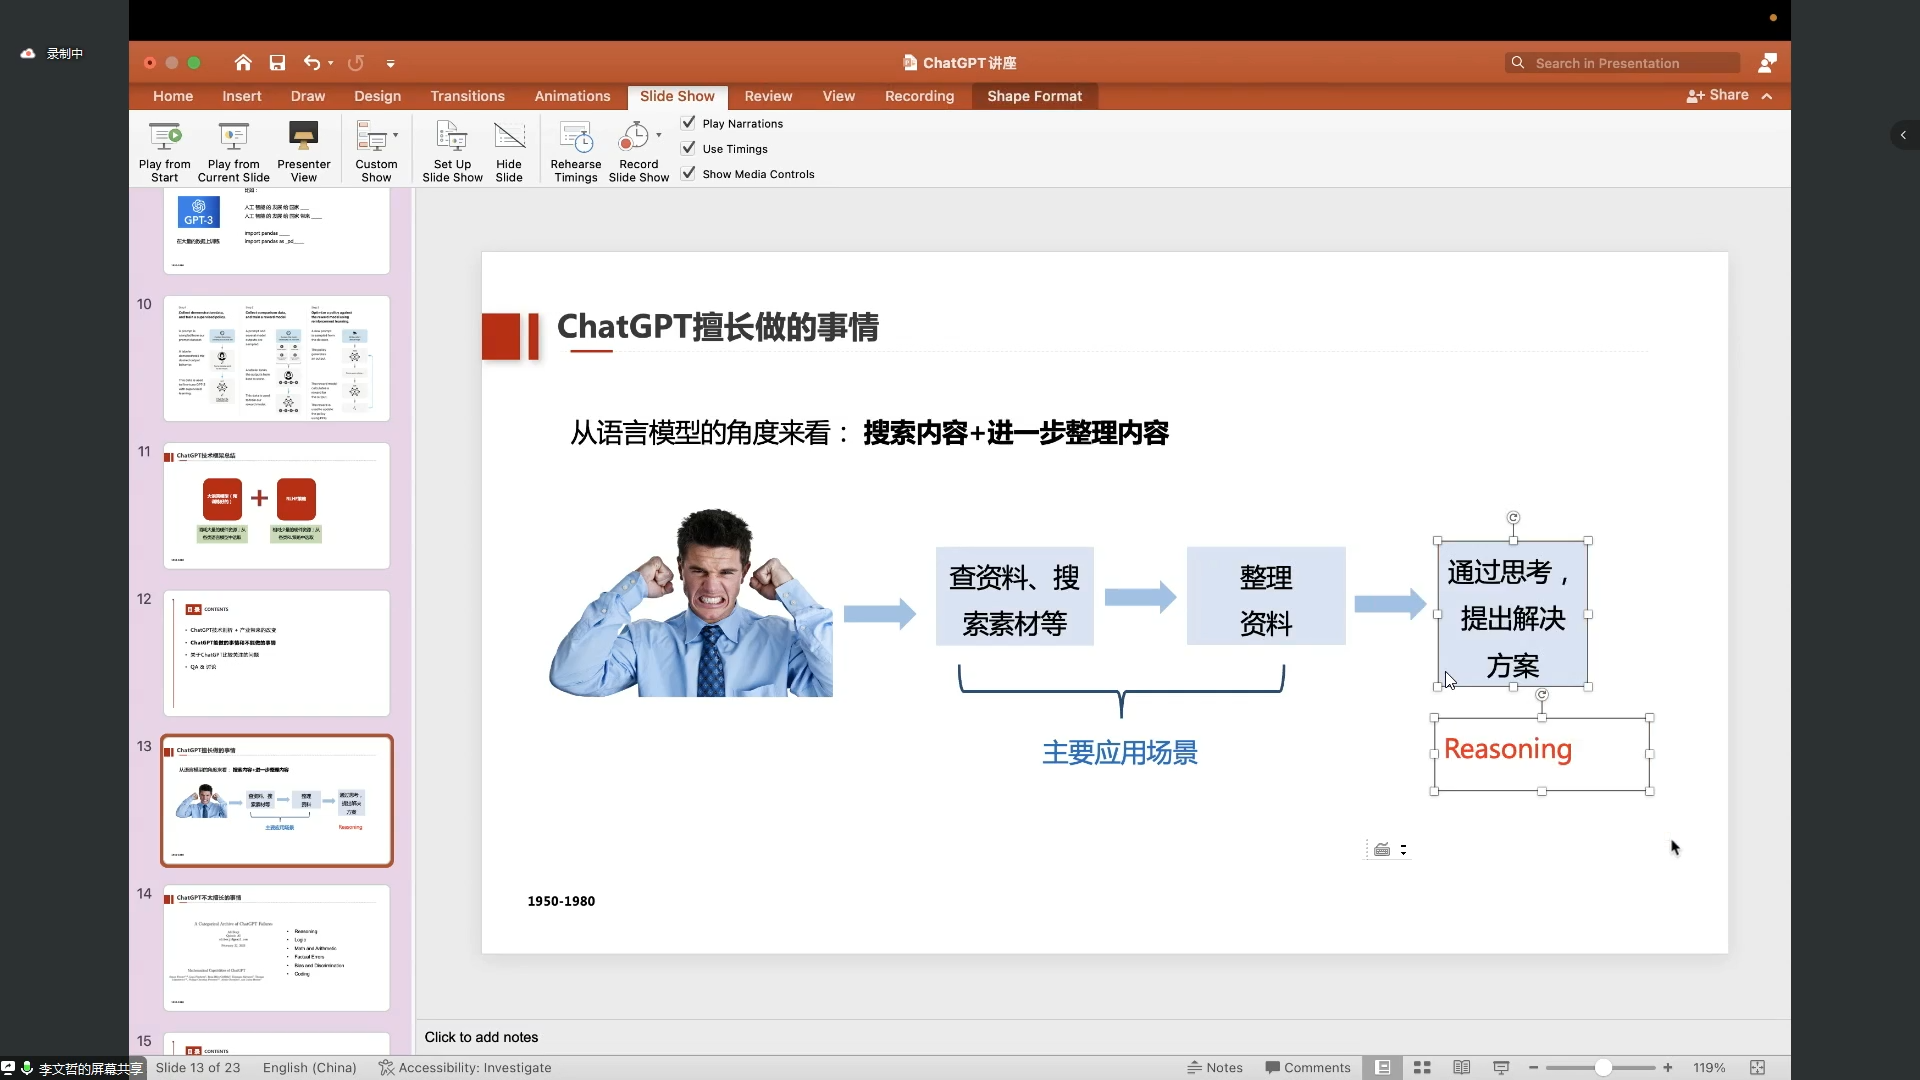Switch to Normal view icon
Image resolution: width=1920 pixels, height=1080 pixels.
point(1382,1068)
